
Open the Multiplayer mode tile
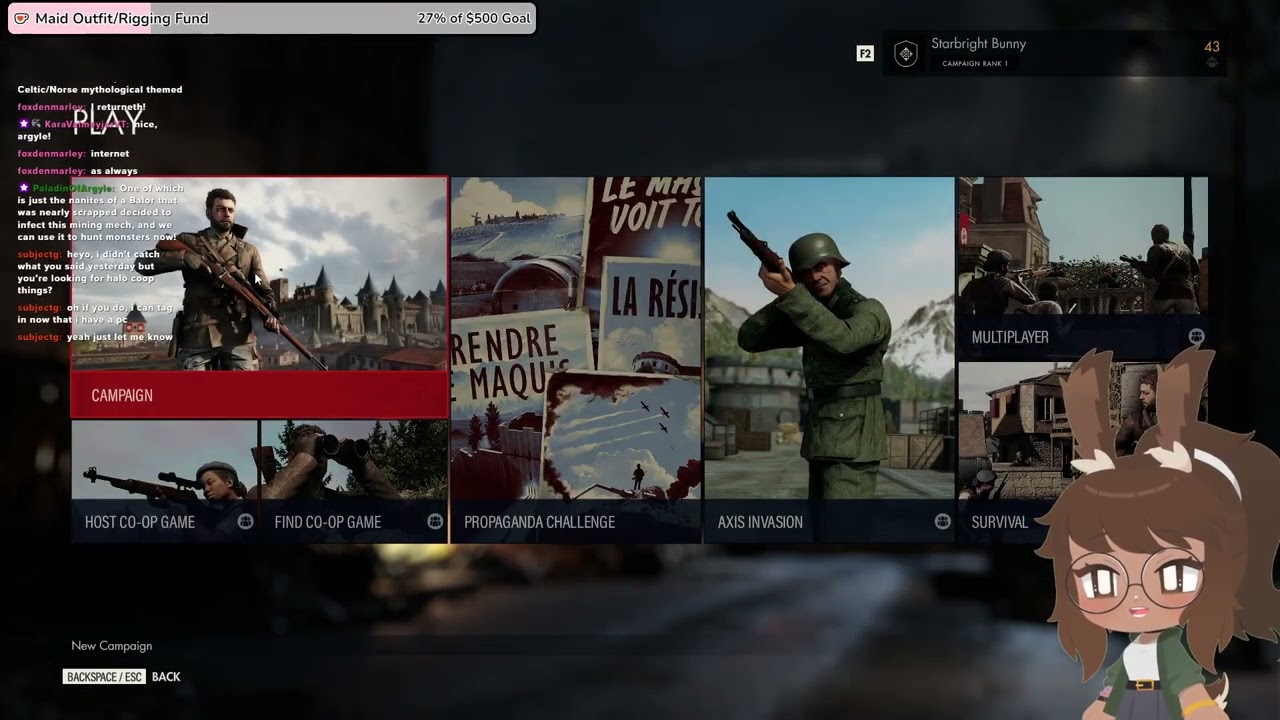pyautogui.click(x=1083, y=268)
